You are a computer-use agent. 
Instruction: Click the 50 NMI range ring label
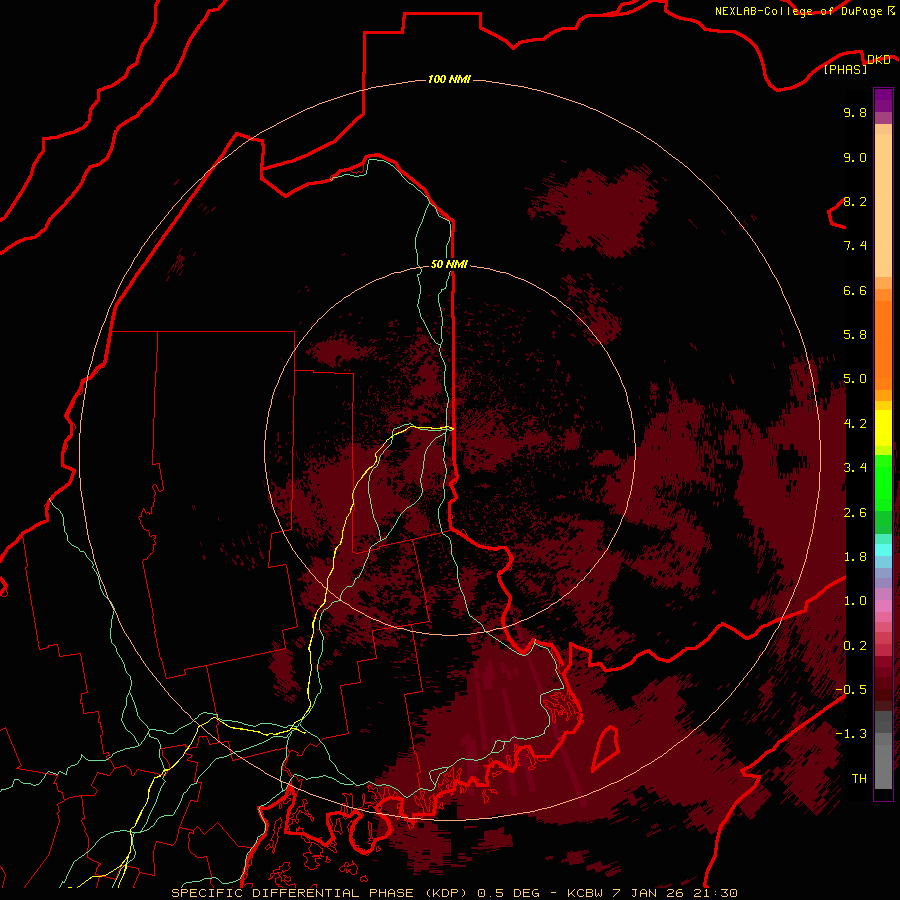pyautogui.click(x=449, y=264)
